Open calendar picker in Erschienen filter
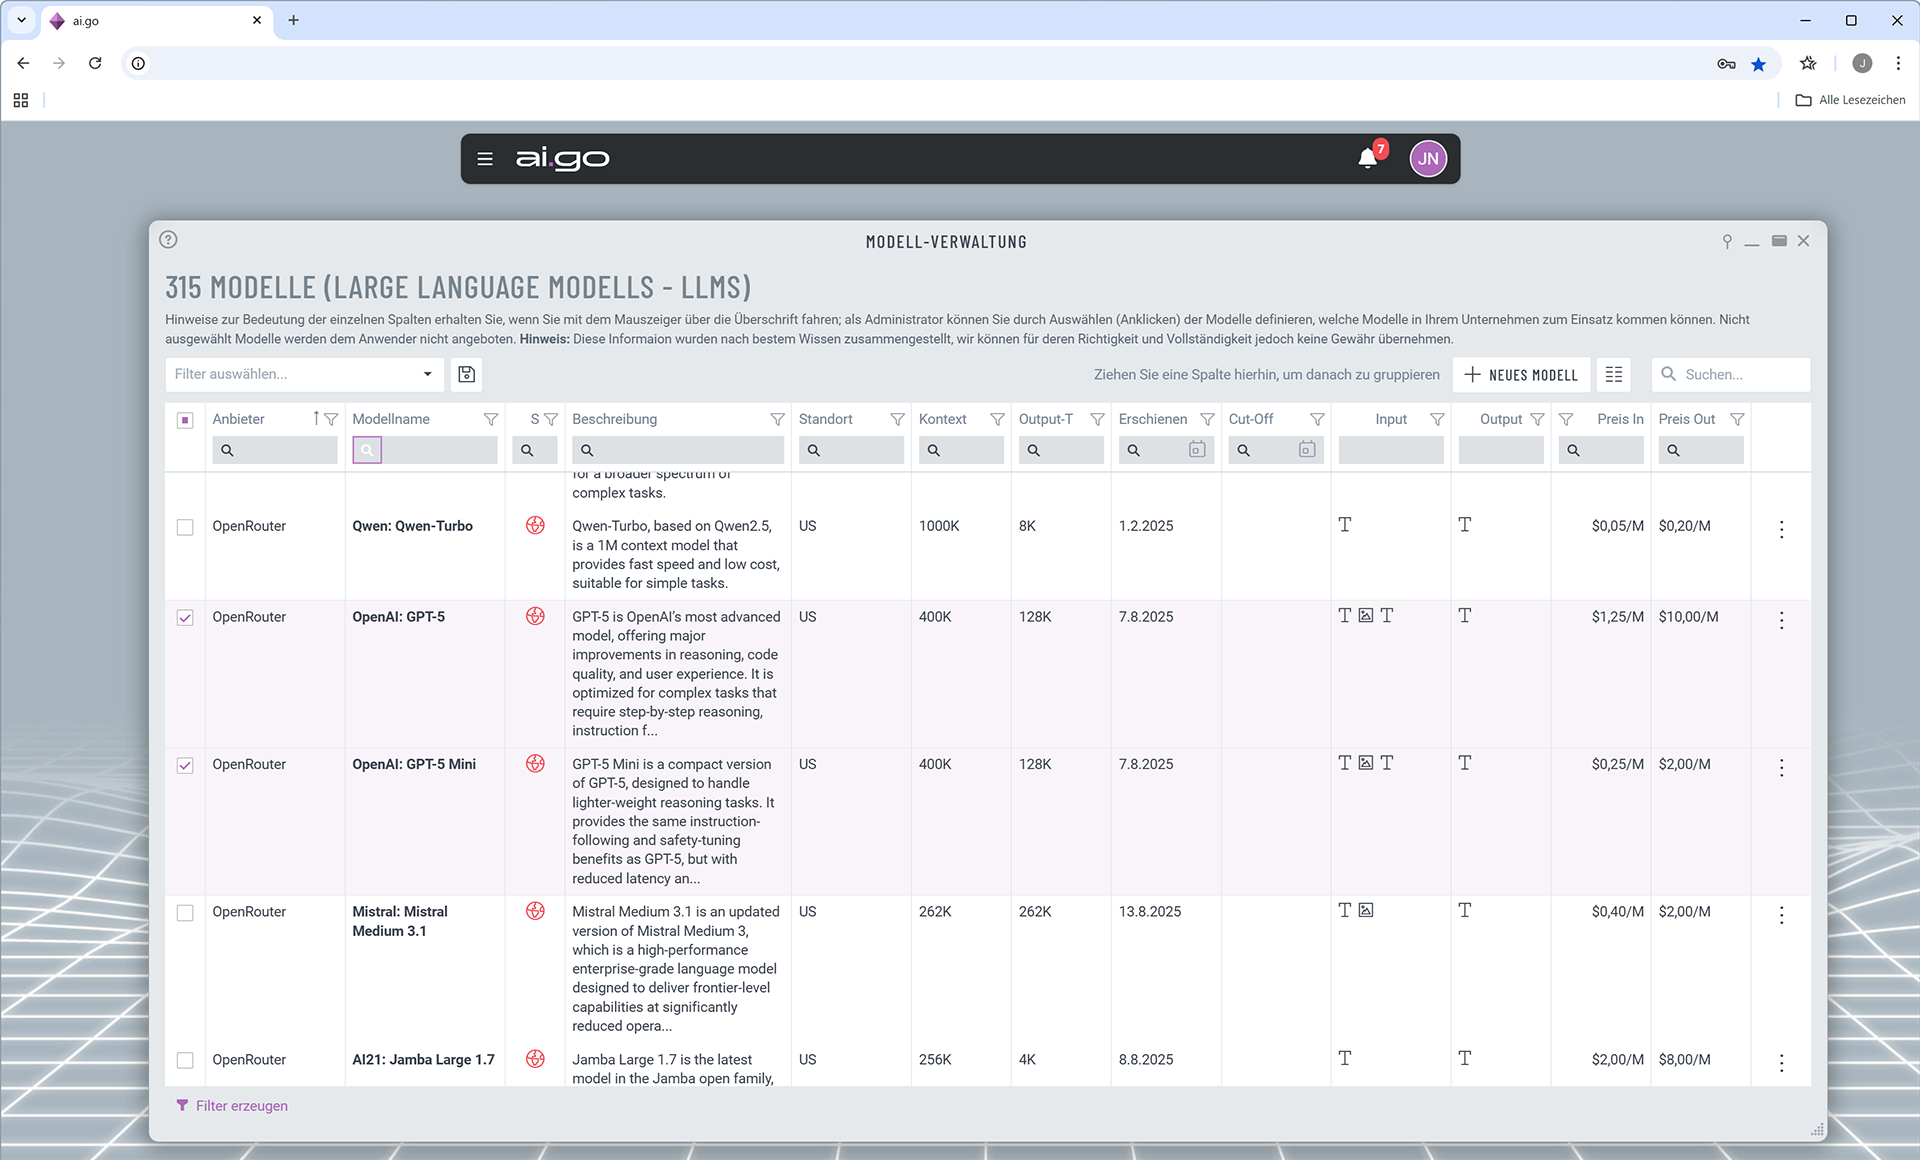 (x=1196, y=450)
